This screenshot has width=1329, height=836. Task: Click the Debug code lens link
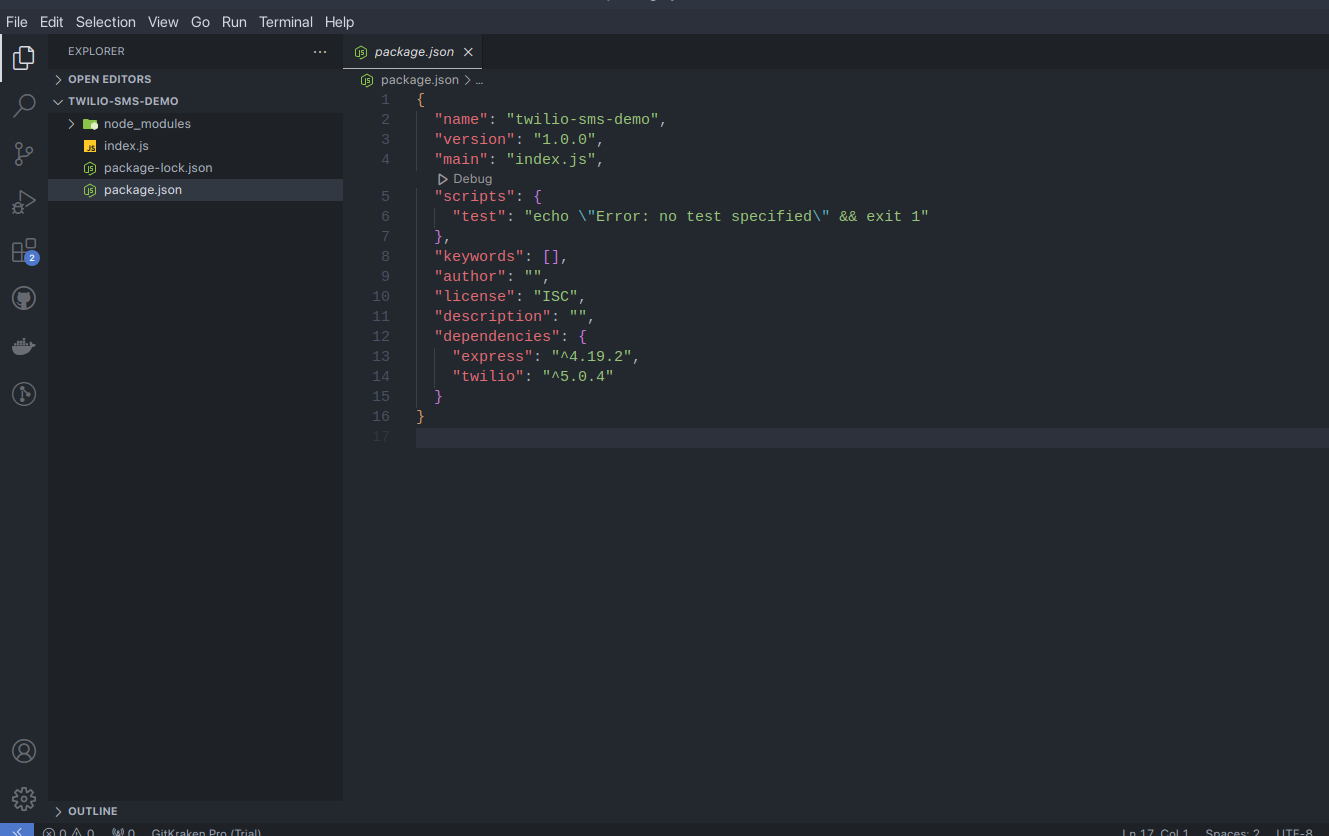(x=472, y=179)
